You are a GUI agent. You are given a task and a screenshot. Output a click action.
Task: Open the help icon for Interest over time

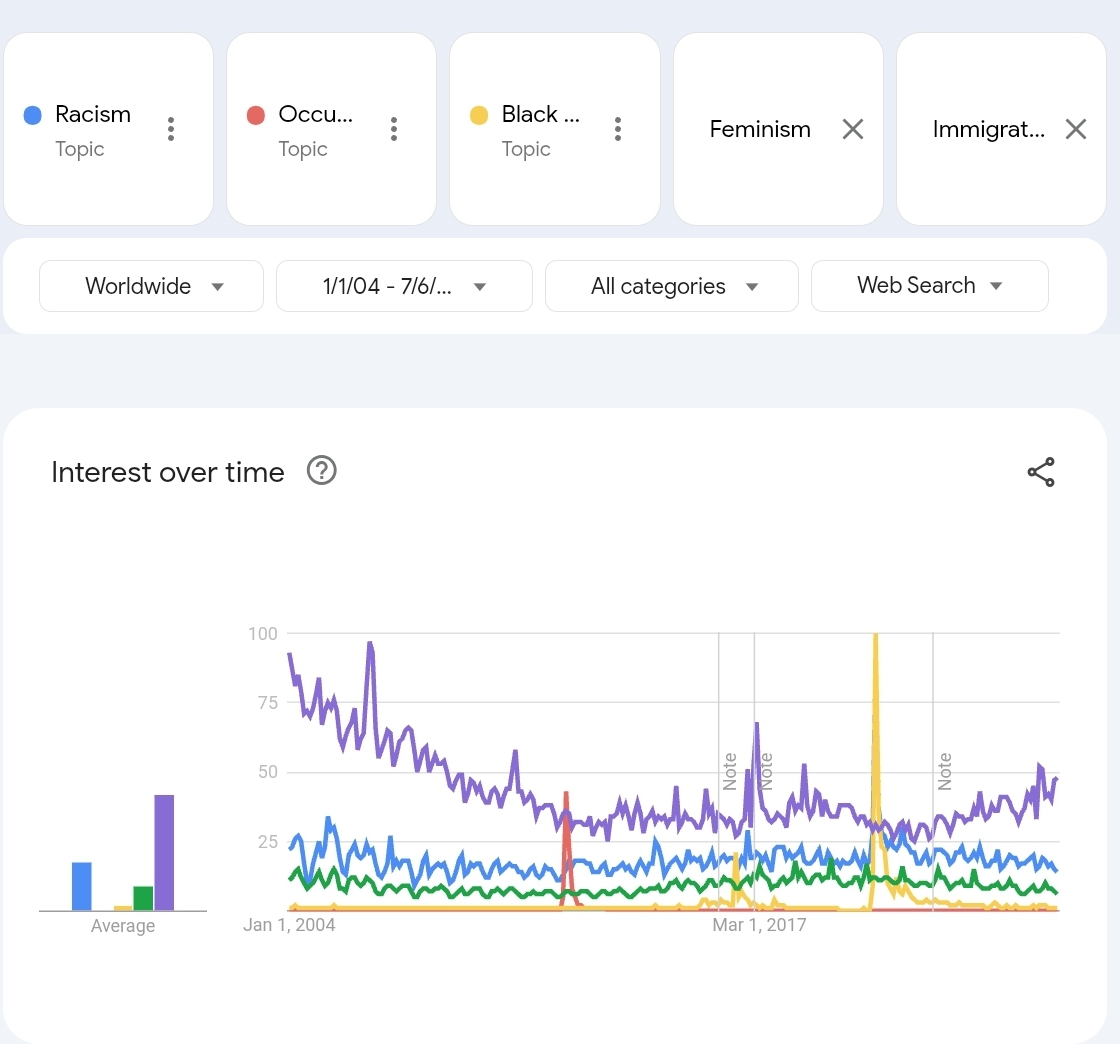[x=321, y=471]
